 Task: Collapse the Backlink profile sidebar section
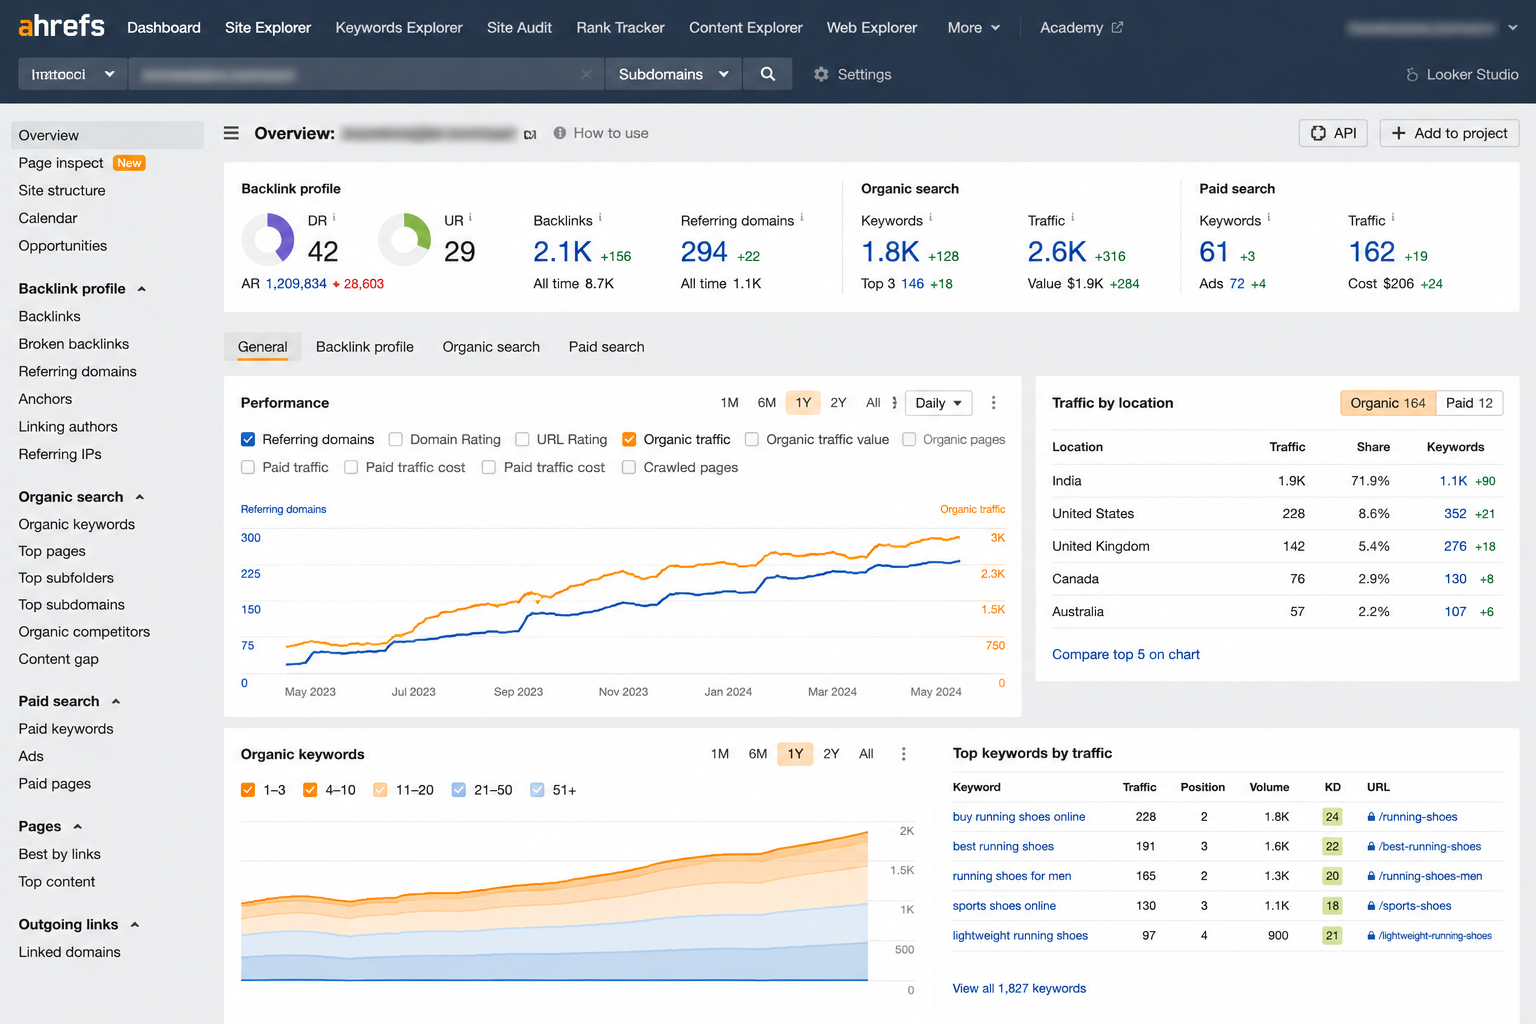(141, 289)
